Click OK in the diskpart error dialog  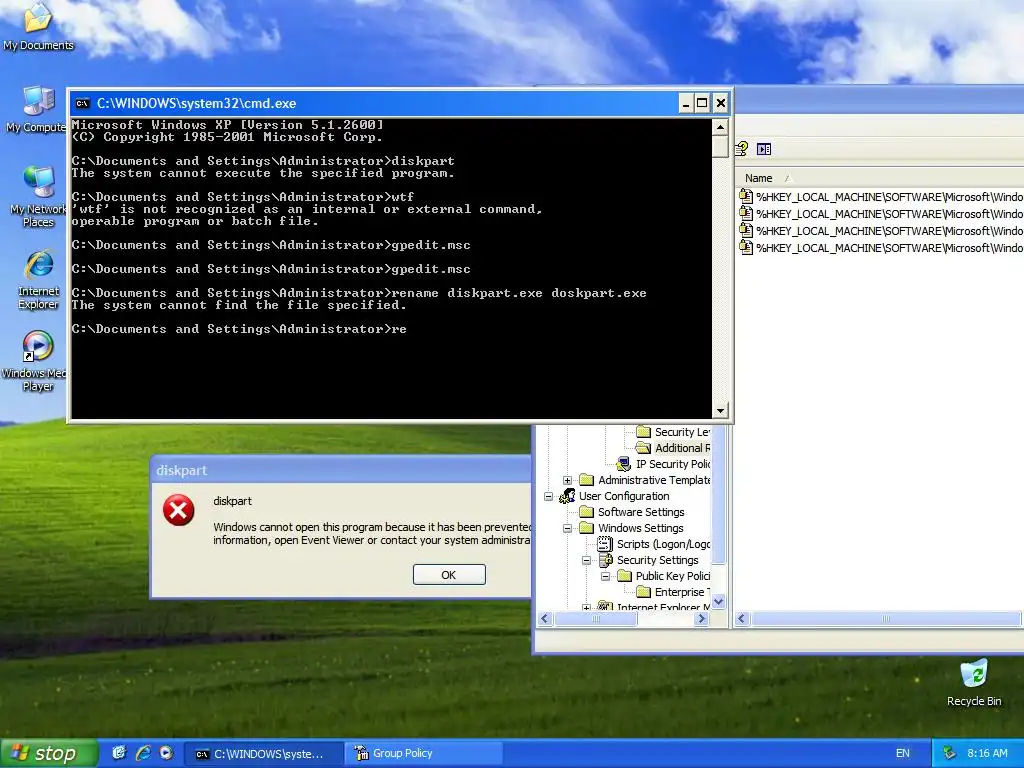(x=449, y=575)
